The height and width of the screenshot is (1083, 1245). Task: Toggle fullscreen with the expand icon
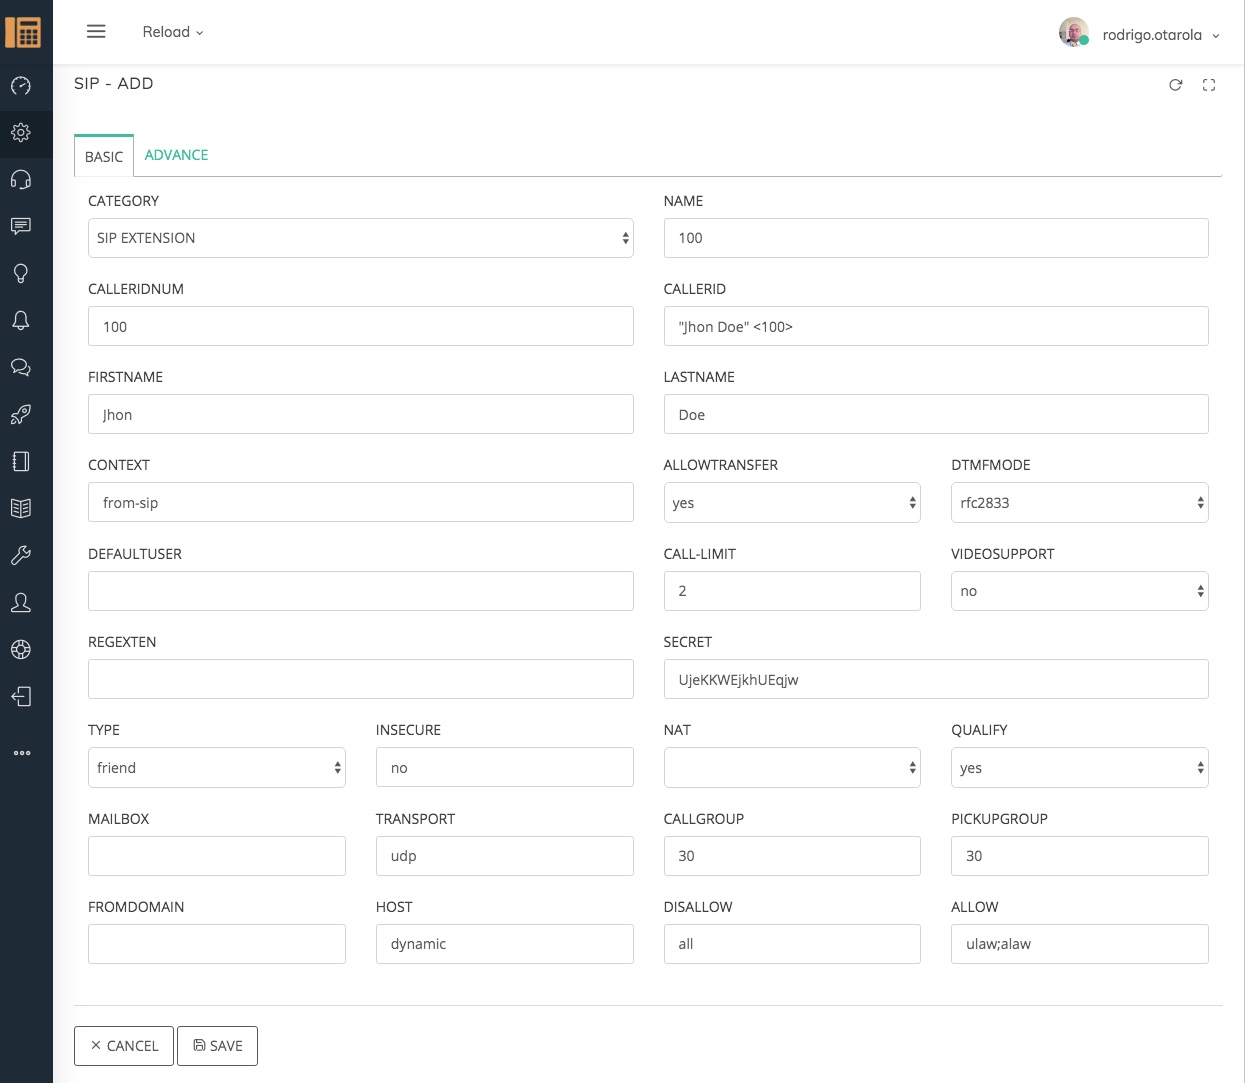[1209, 85]
